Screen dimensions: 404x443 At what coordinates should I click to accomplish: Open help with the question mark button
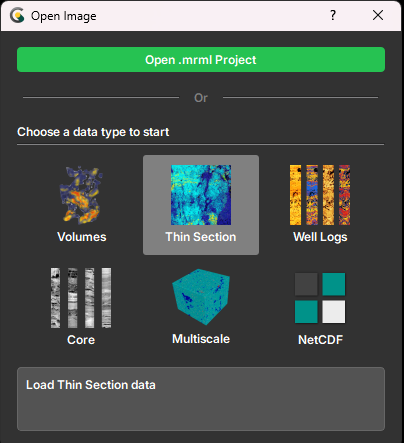333,15
